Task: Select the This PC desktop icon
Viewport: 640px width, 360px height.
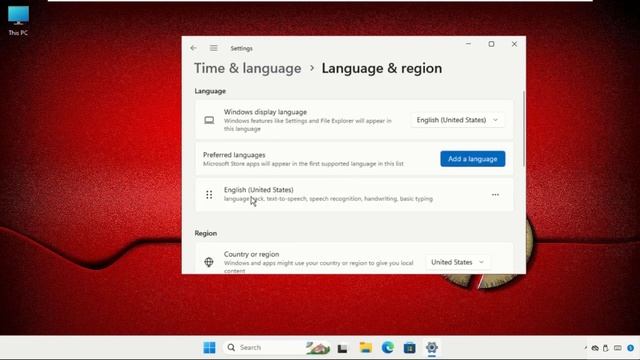Action: point(18,20)
